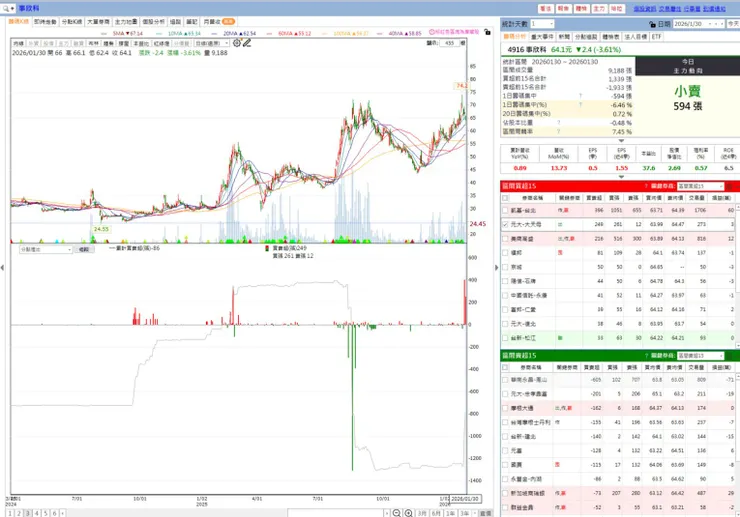Switch to 即時走勢 tab
The image size is (740, 517).
coord(45,22)
